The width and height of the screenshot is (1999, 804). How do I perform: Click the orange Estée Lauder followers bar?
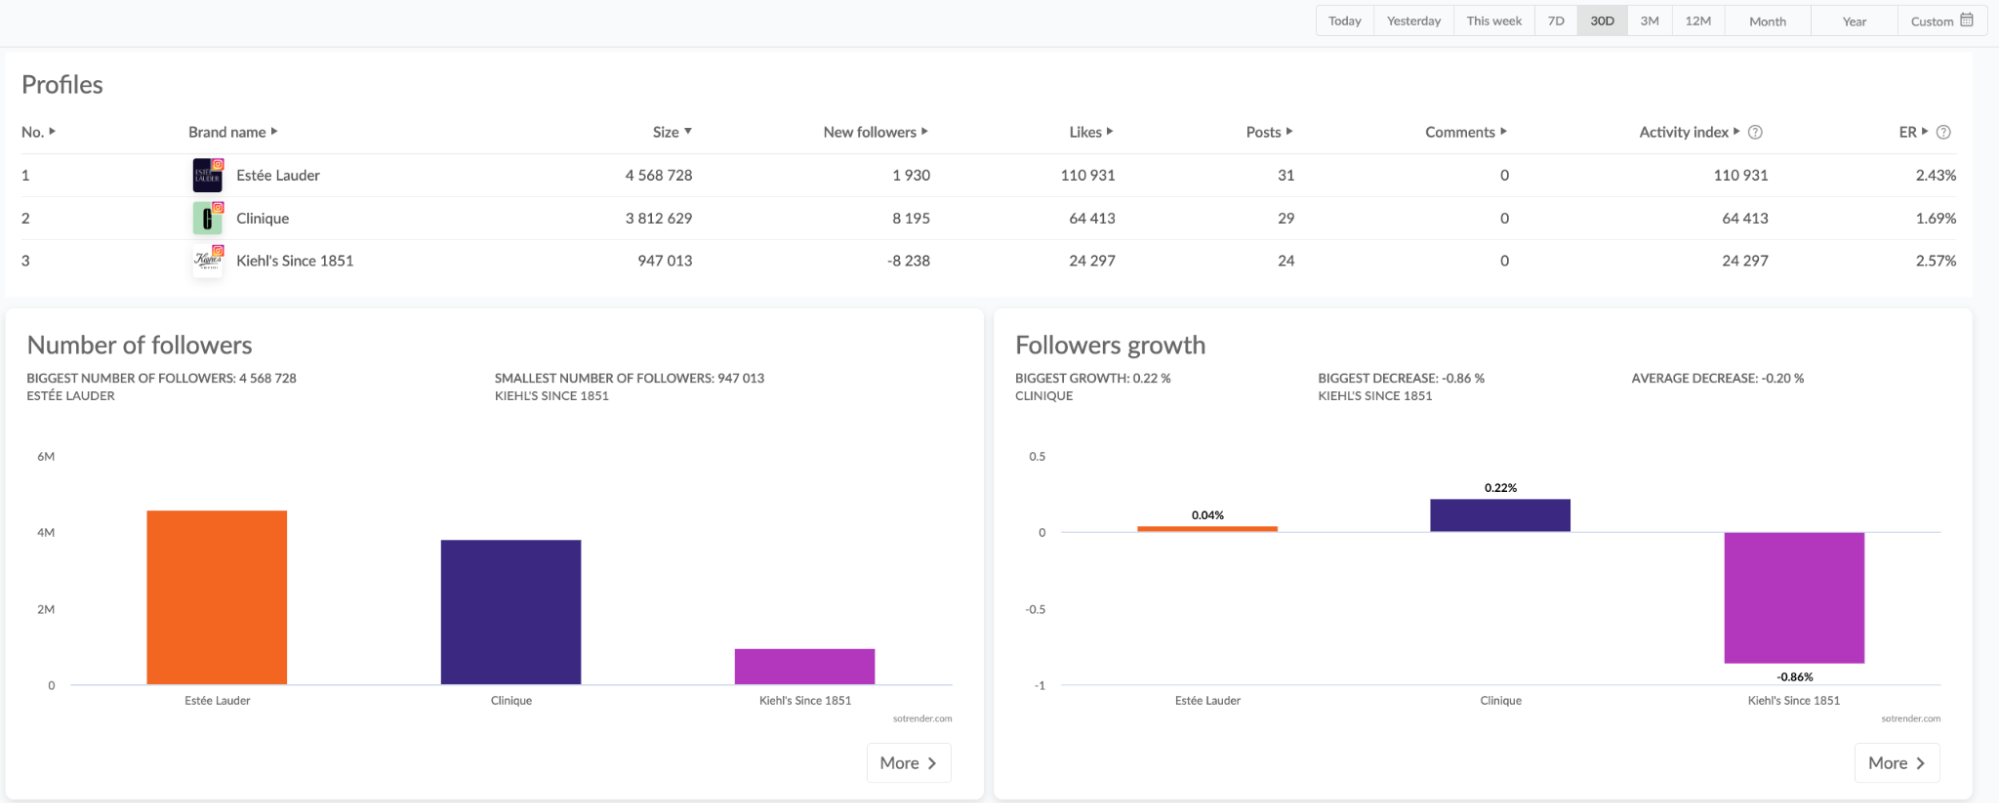pos(217,597)
